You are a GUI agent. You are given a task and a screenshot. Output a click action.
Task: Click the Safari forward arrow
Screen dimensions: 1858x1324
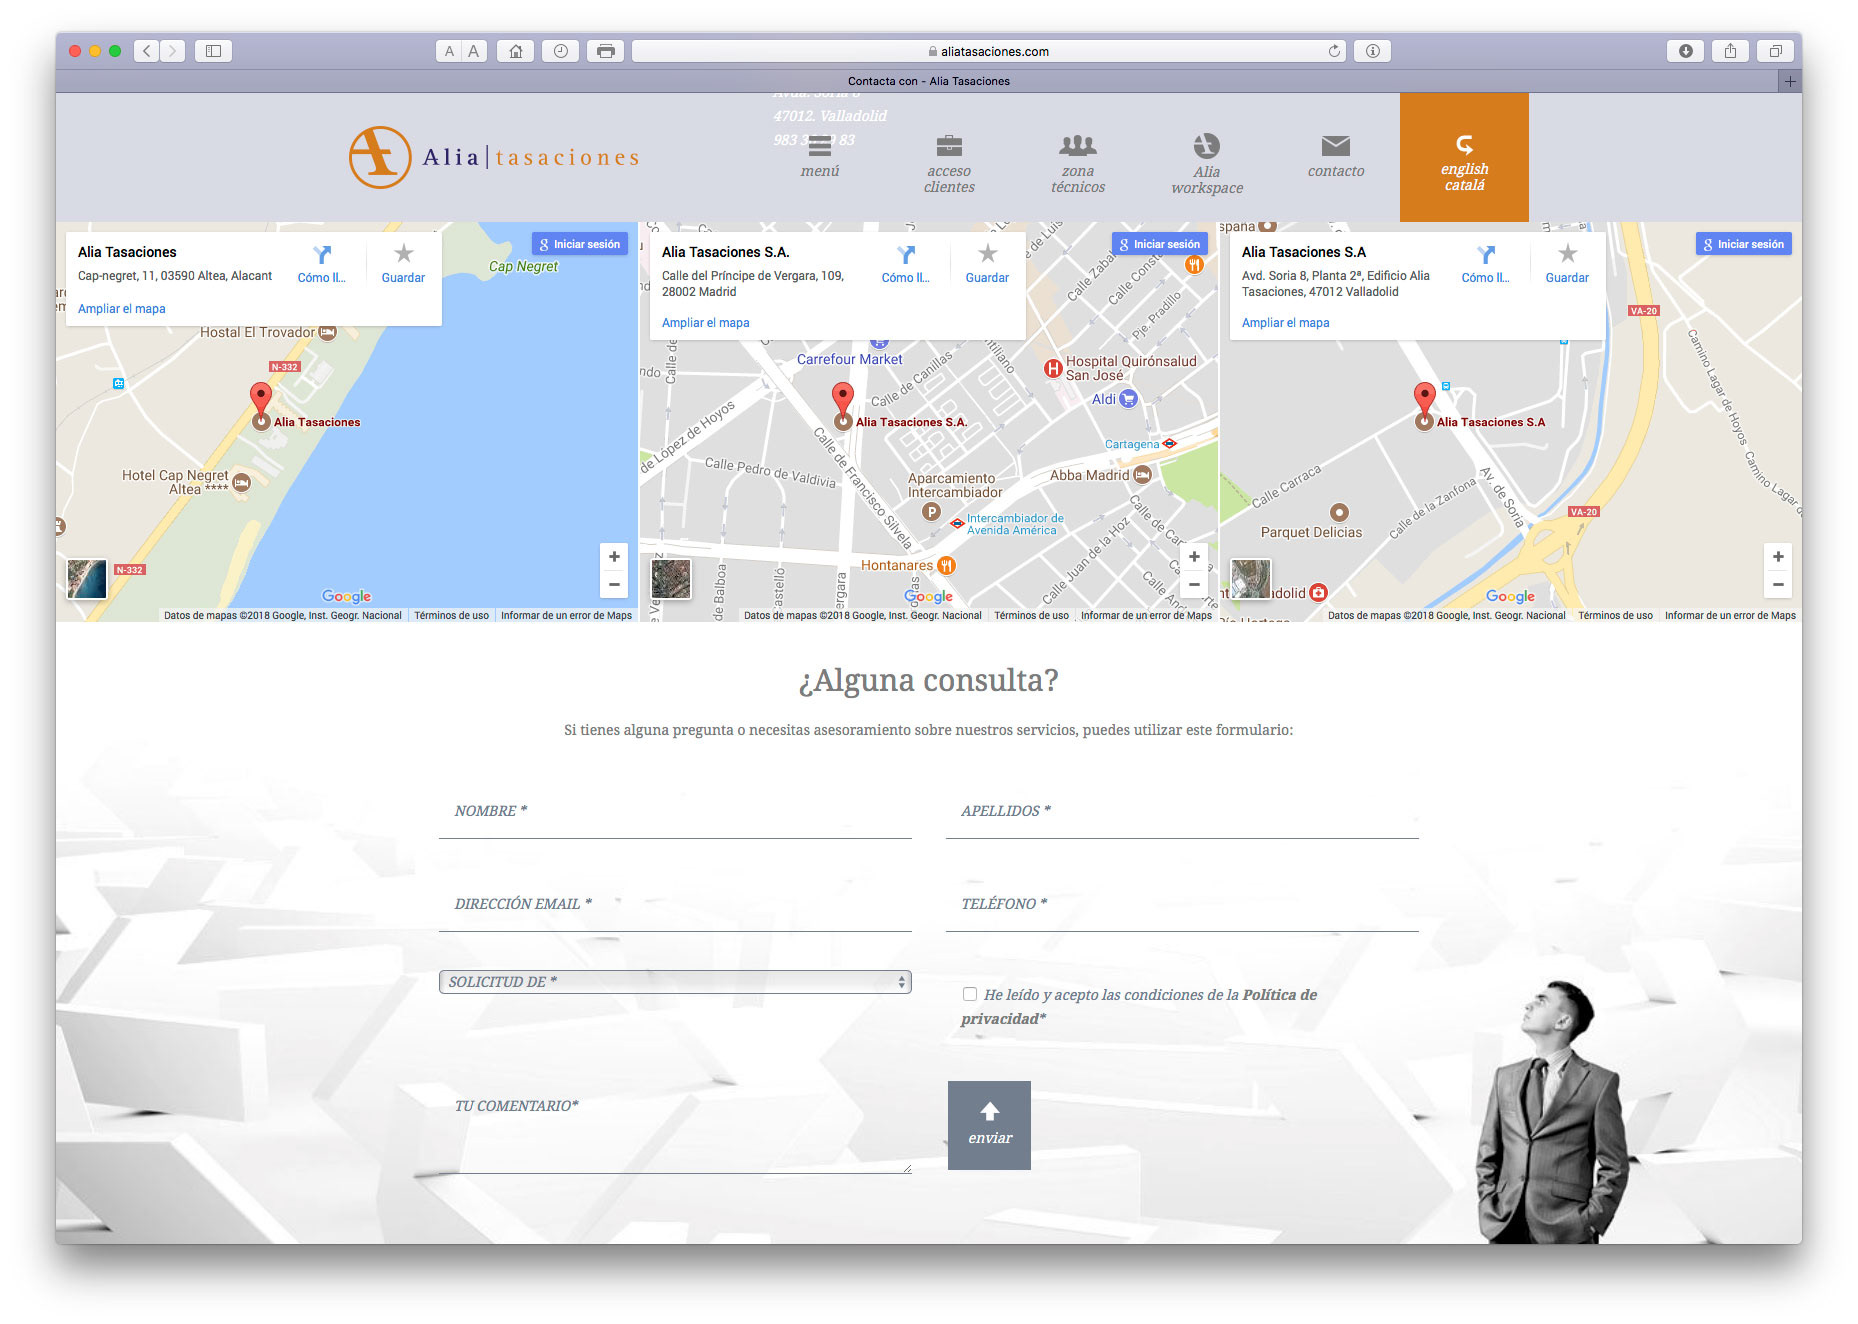(172, 51)
